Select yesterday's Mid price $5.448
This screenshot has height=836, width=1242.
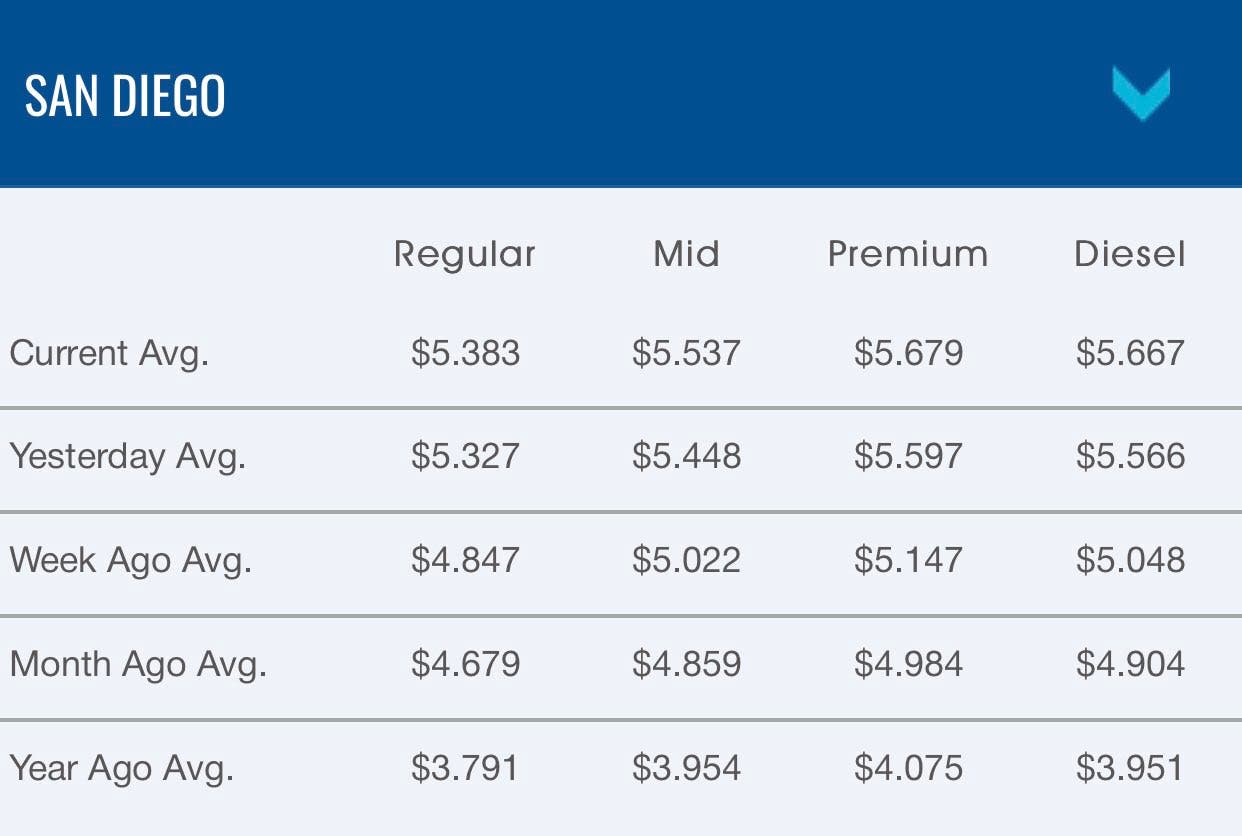tap(686, 457)
